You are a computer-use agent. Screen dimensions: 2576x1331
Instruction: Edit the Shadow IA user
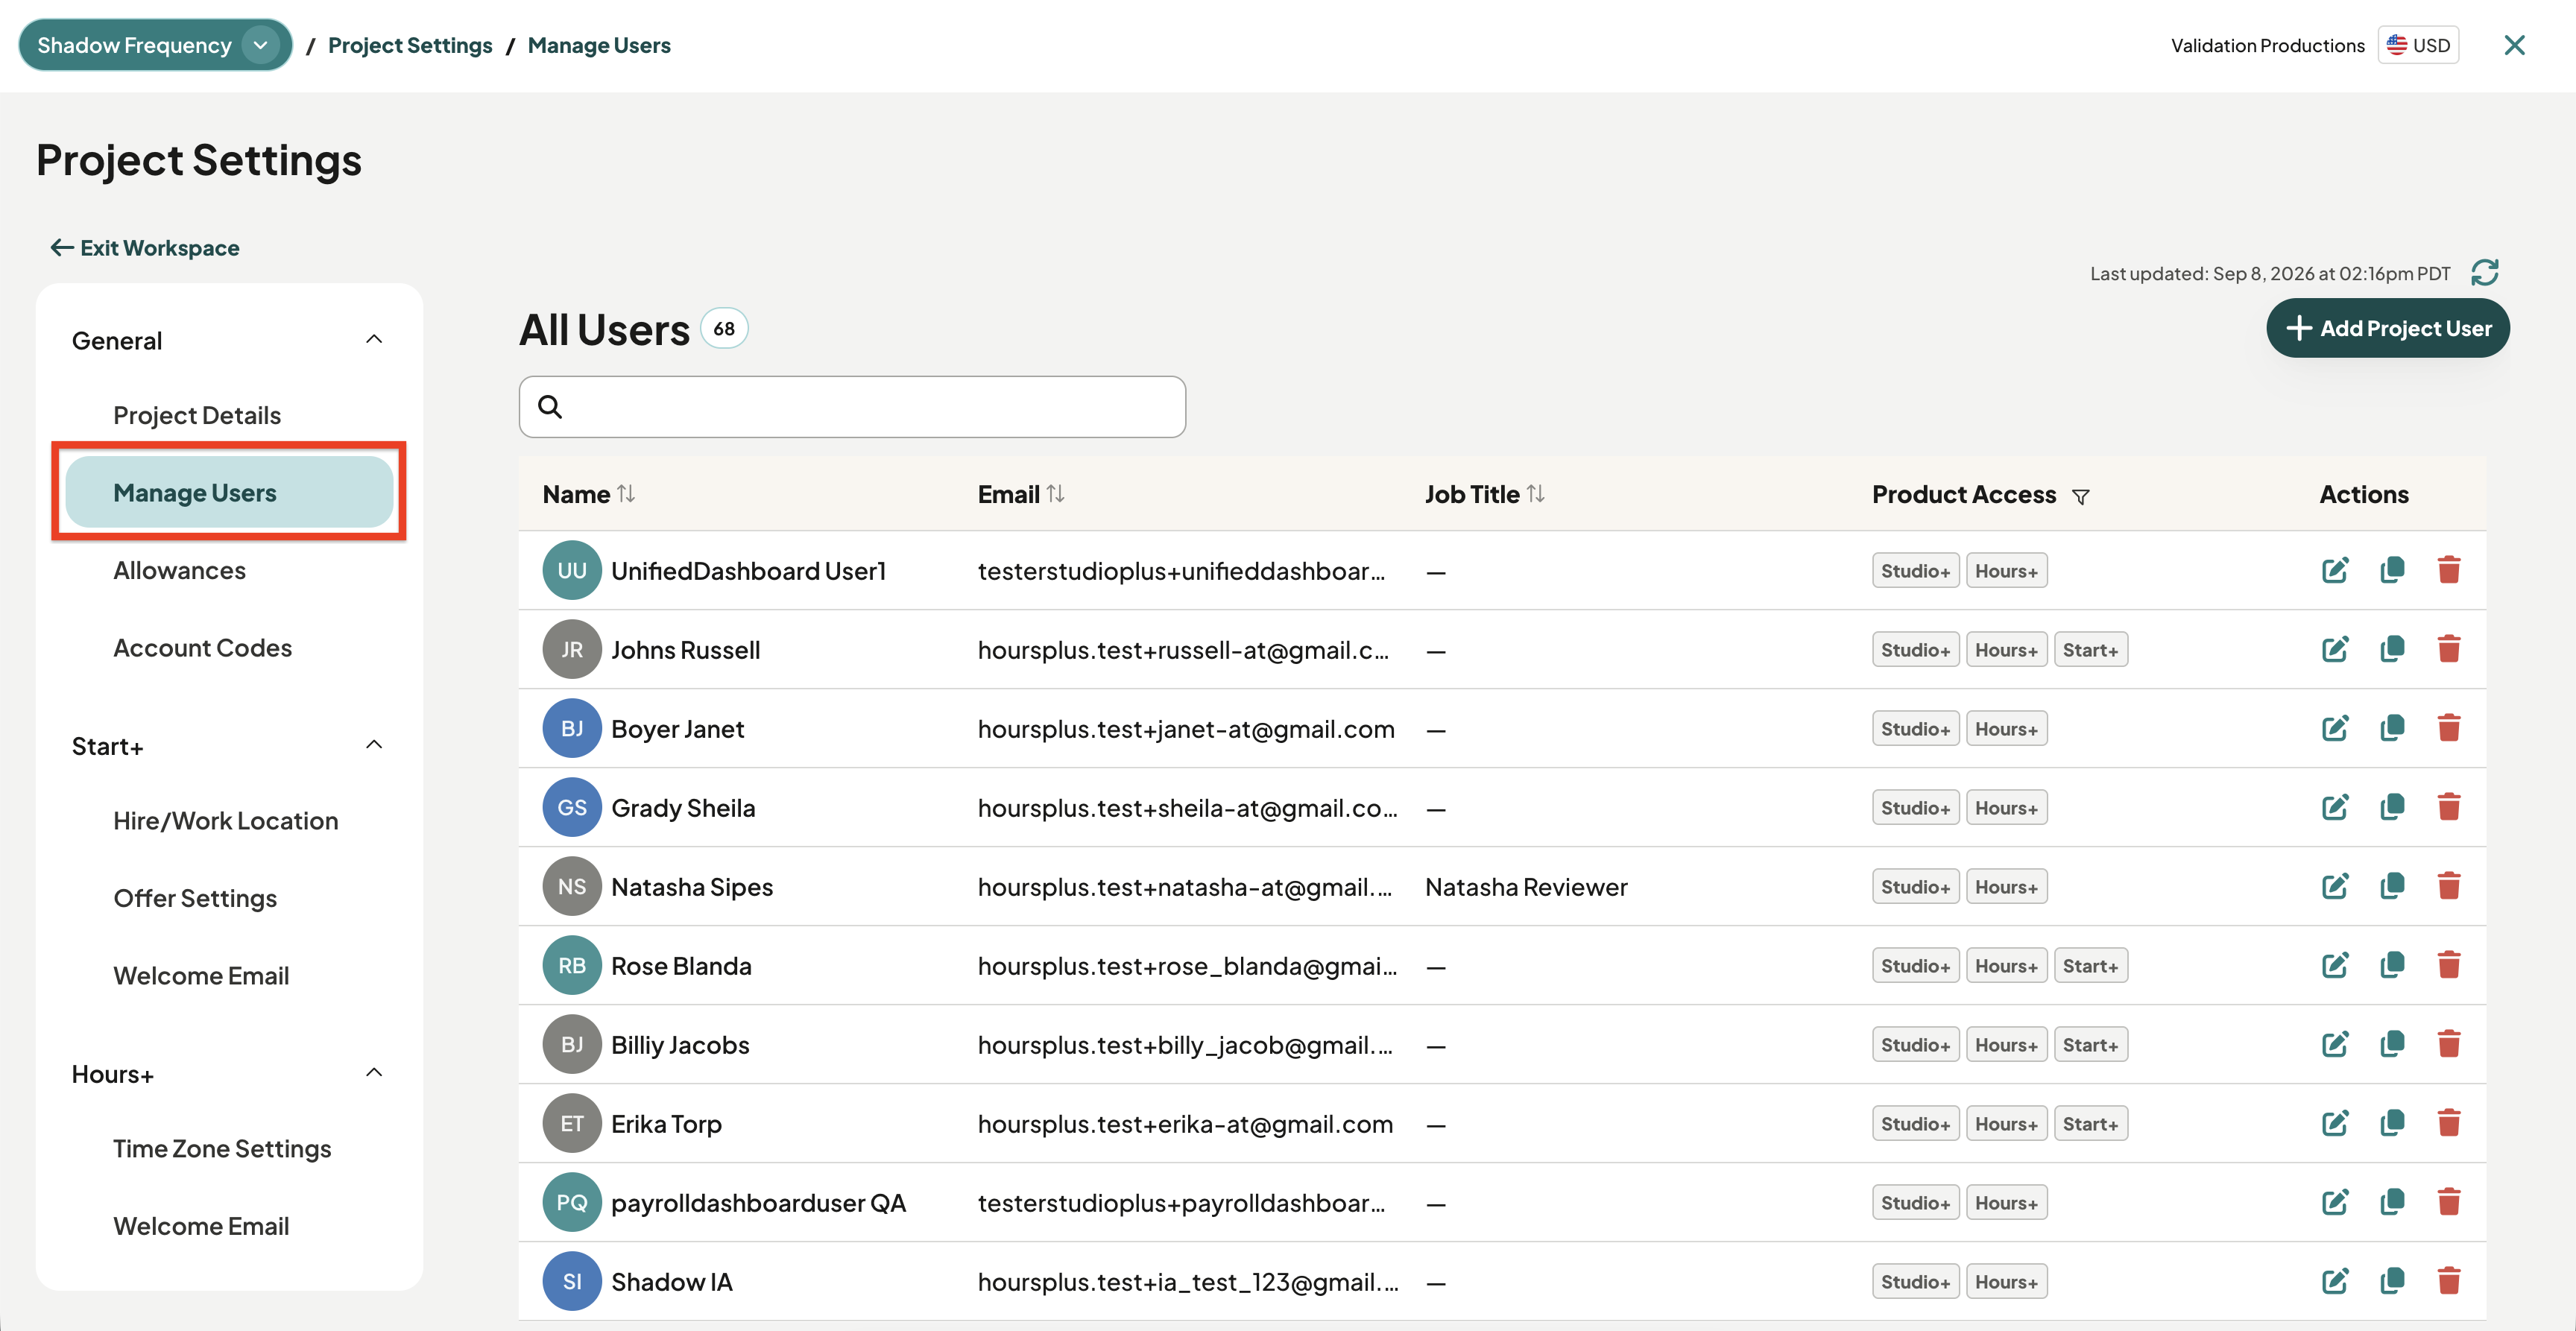pyautogui.click(x=2334, y=1281)
